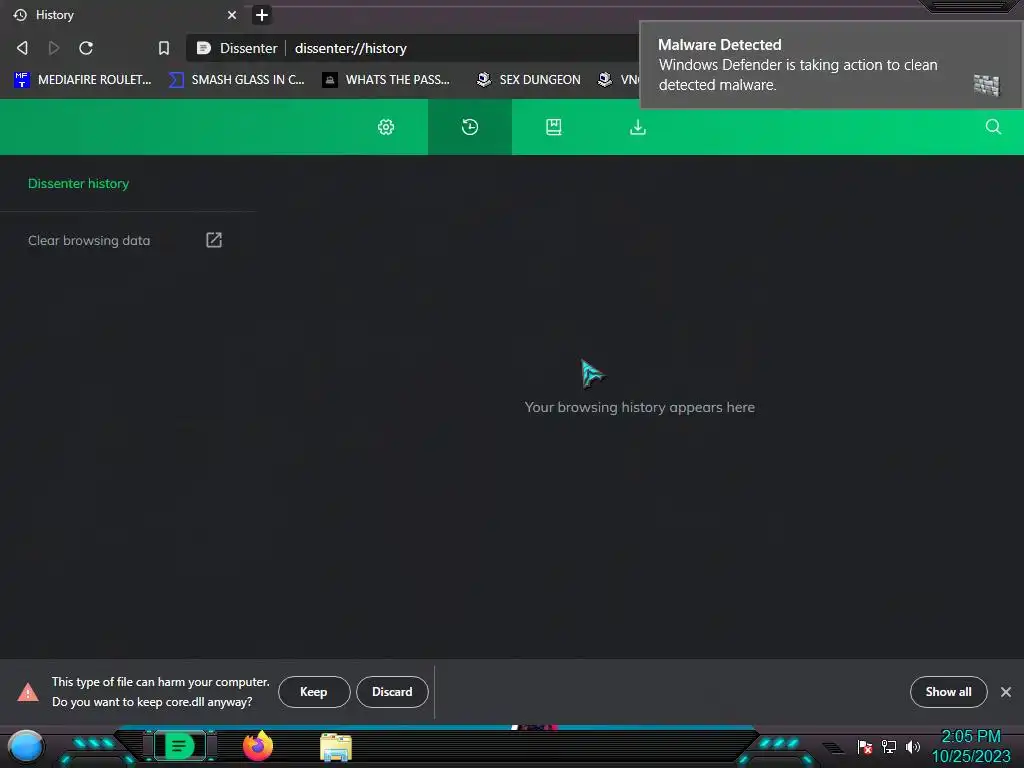The image size is (1024, 768).
Task: Go back with the back arrow
Action: pos(22,48)
